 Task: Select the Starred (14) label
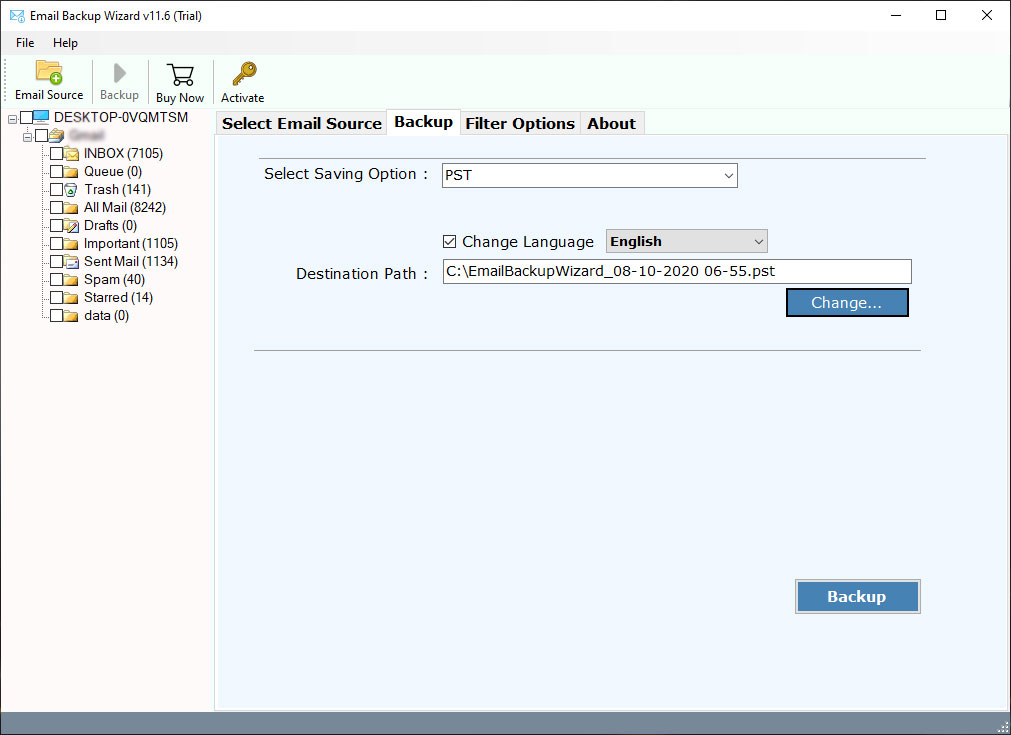tap(118, 298)
